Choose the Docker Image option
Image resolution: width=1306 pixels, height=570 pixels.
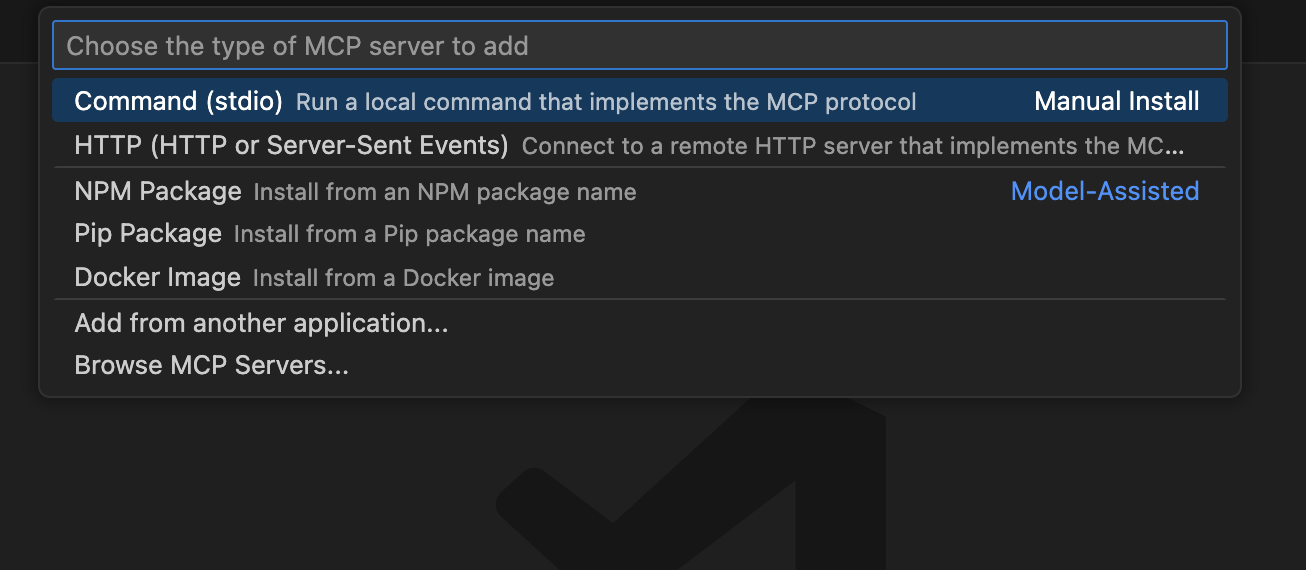click(157, 277)
